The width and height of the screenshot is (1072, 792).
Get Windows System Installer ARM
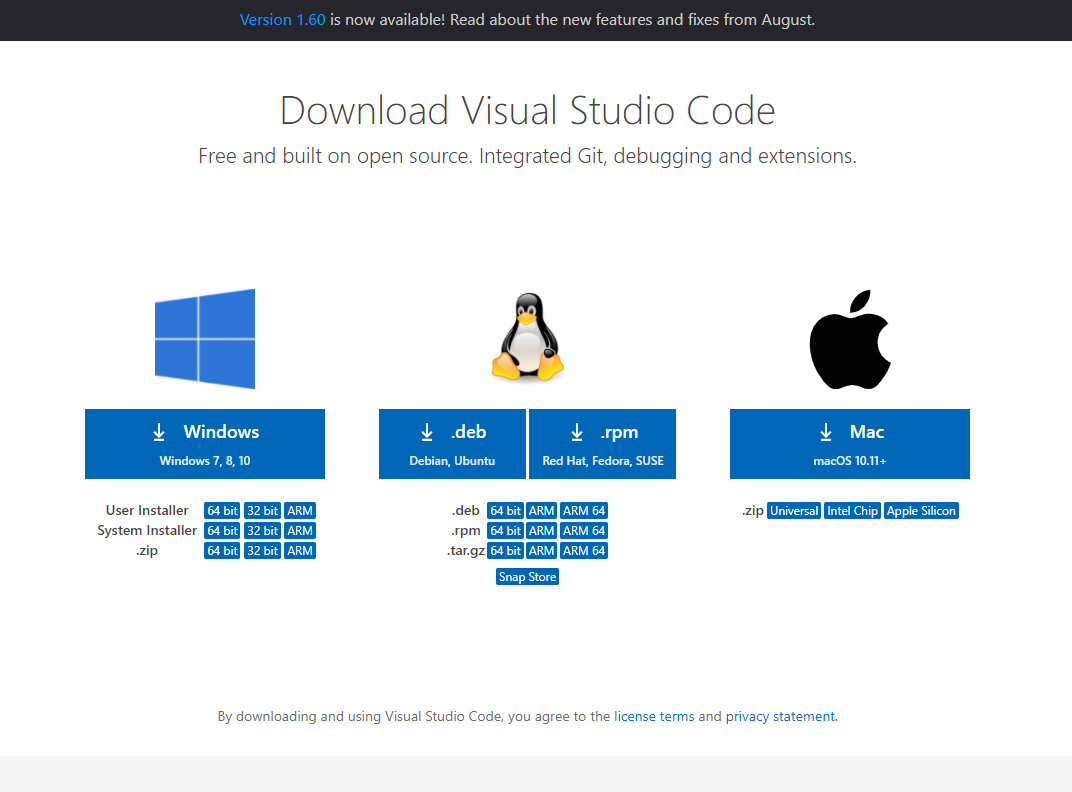coord(300,531)
